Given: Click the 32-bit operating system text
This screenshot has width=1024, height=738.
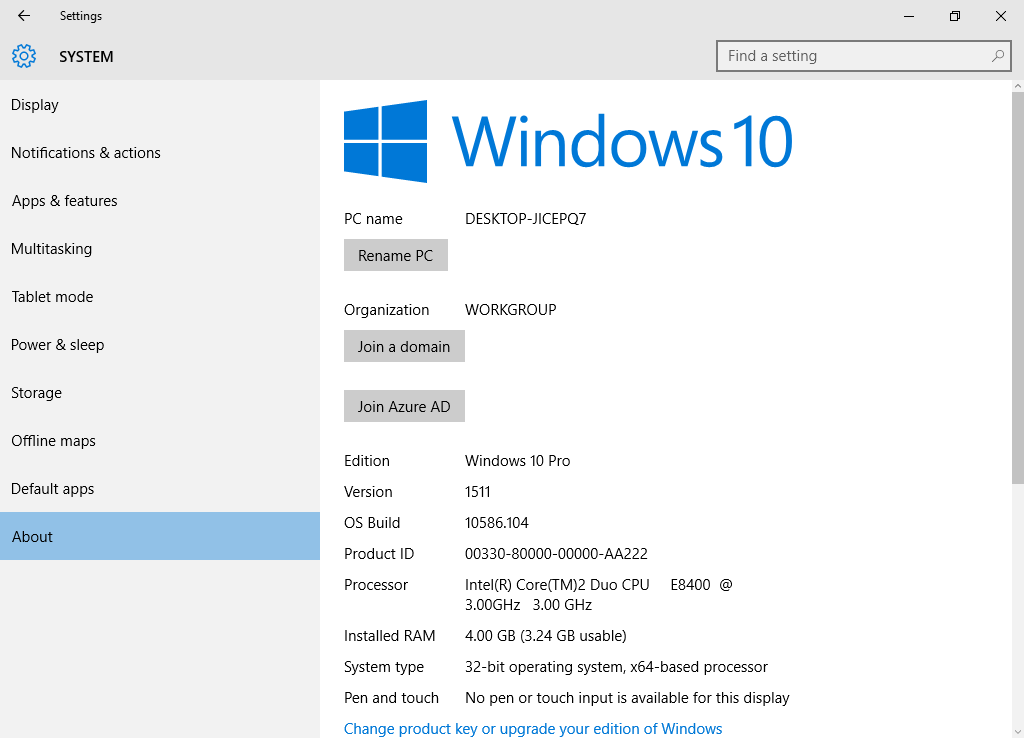Looking at the screenshot, I should tap(616, 667).
